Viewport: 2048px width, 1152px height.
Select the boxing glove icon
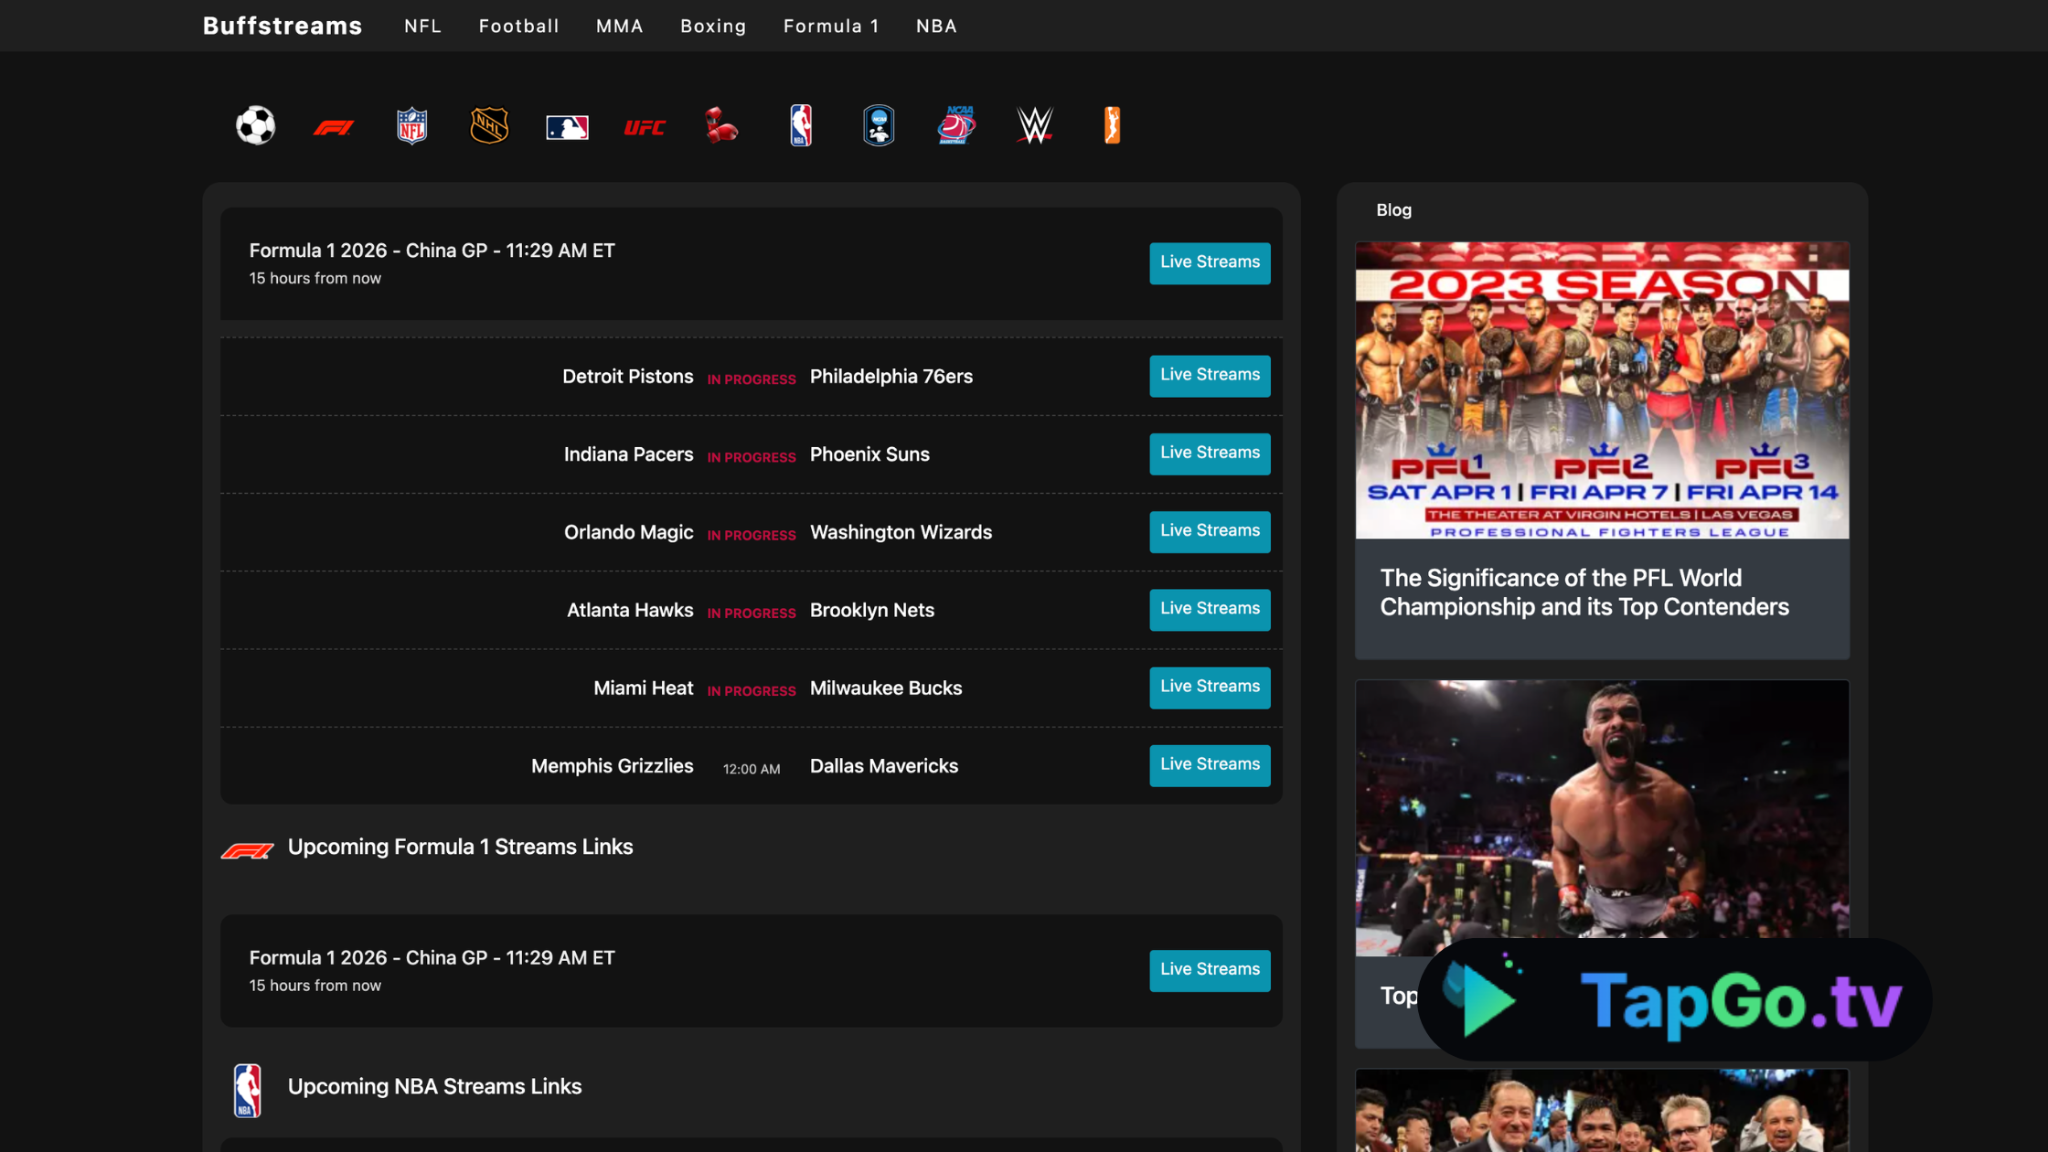pos(722,125)
